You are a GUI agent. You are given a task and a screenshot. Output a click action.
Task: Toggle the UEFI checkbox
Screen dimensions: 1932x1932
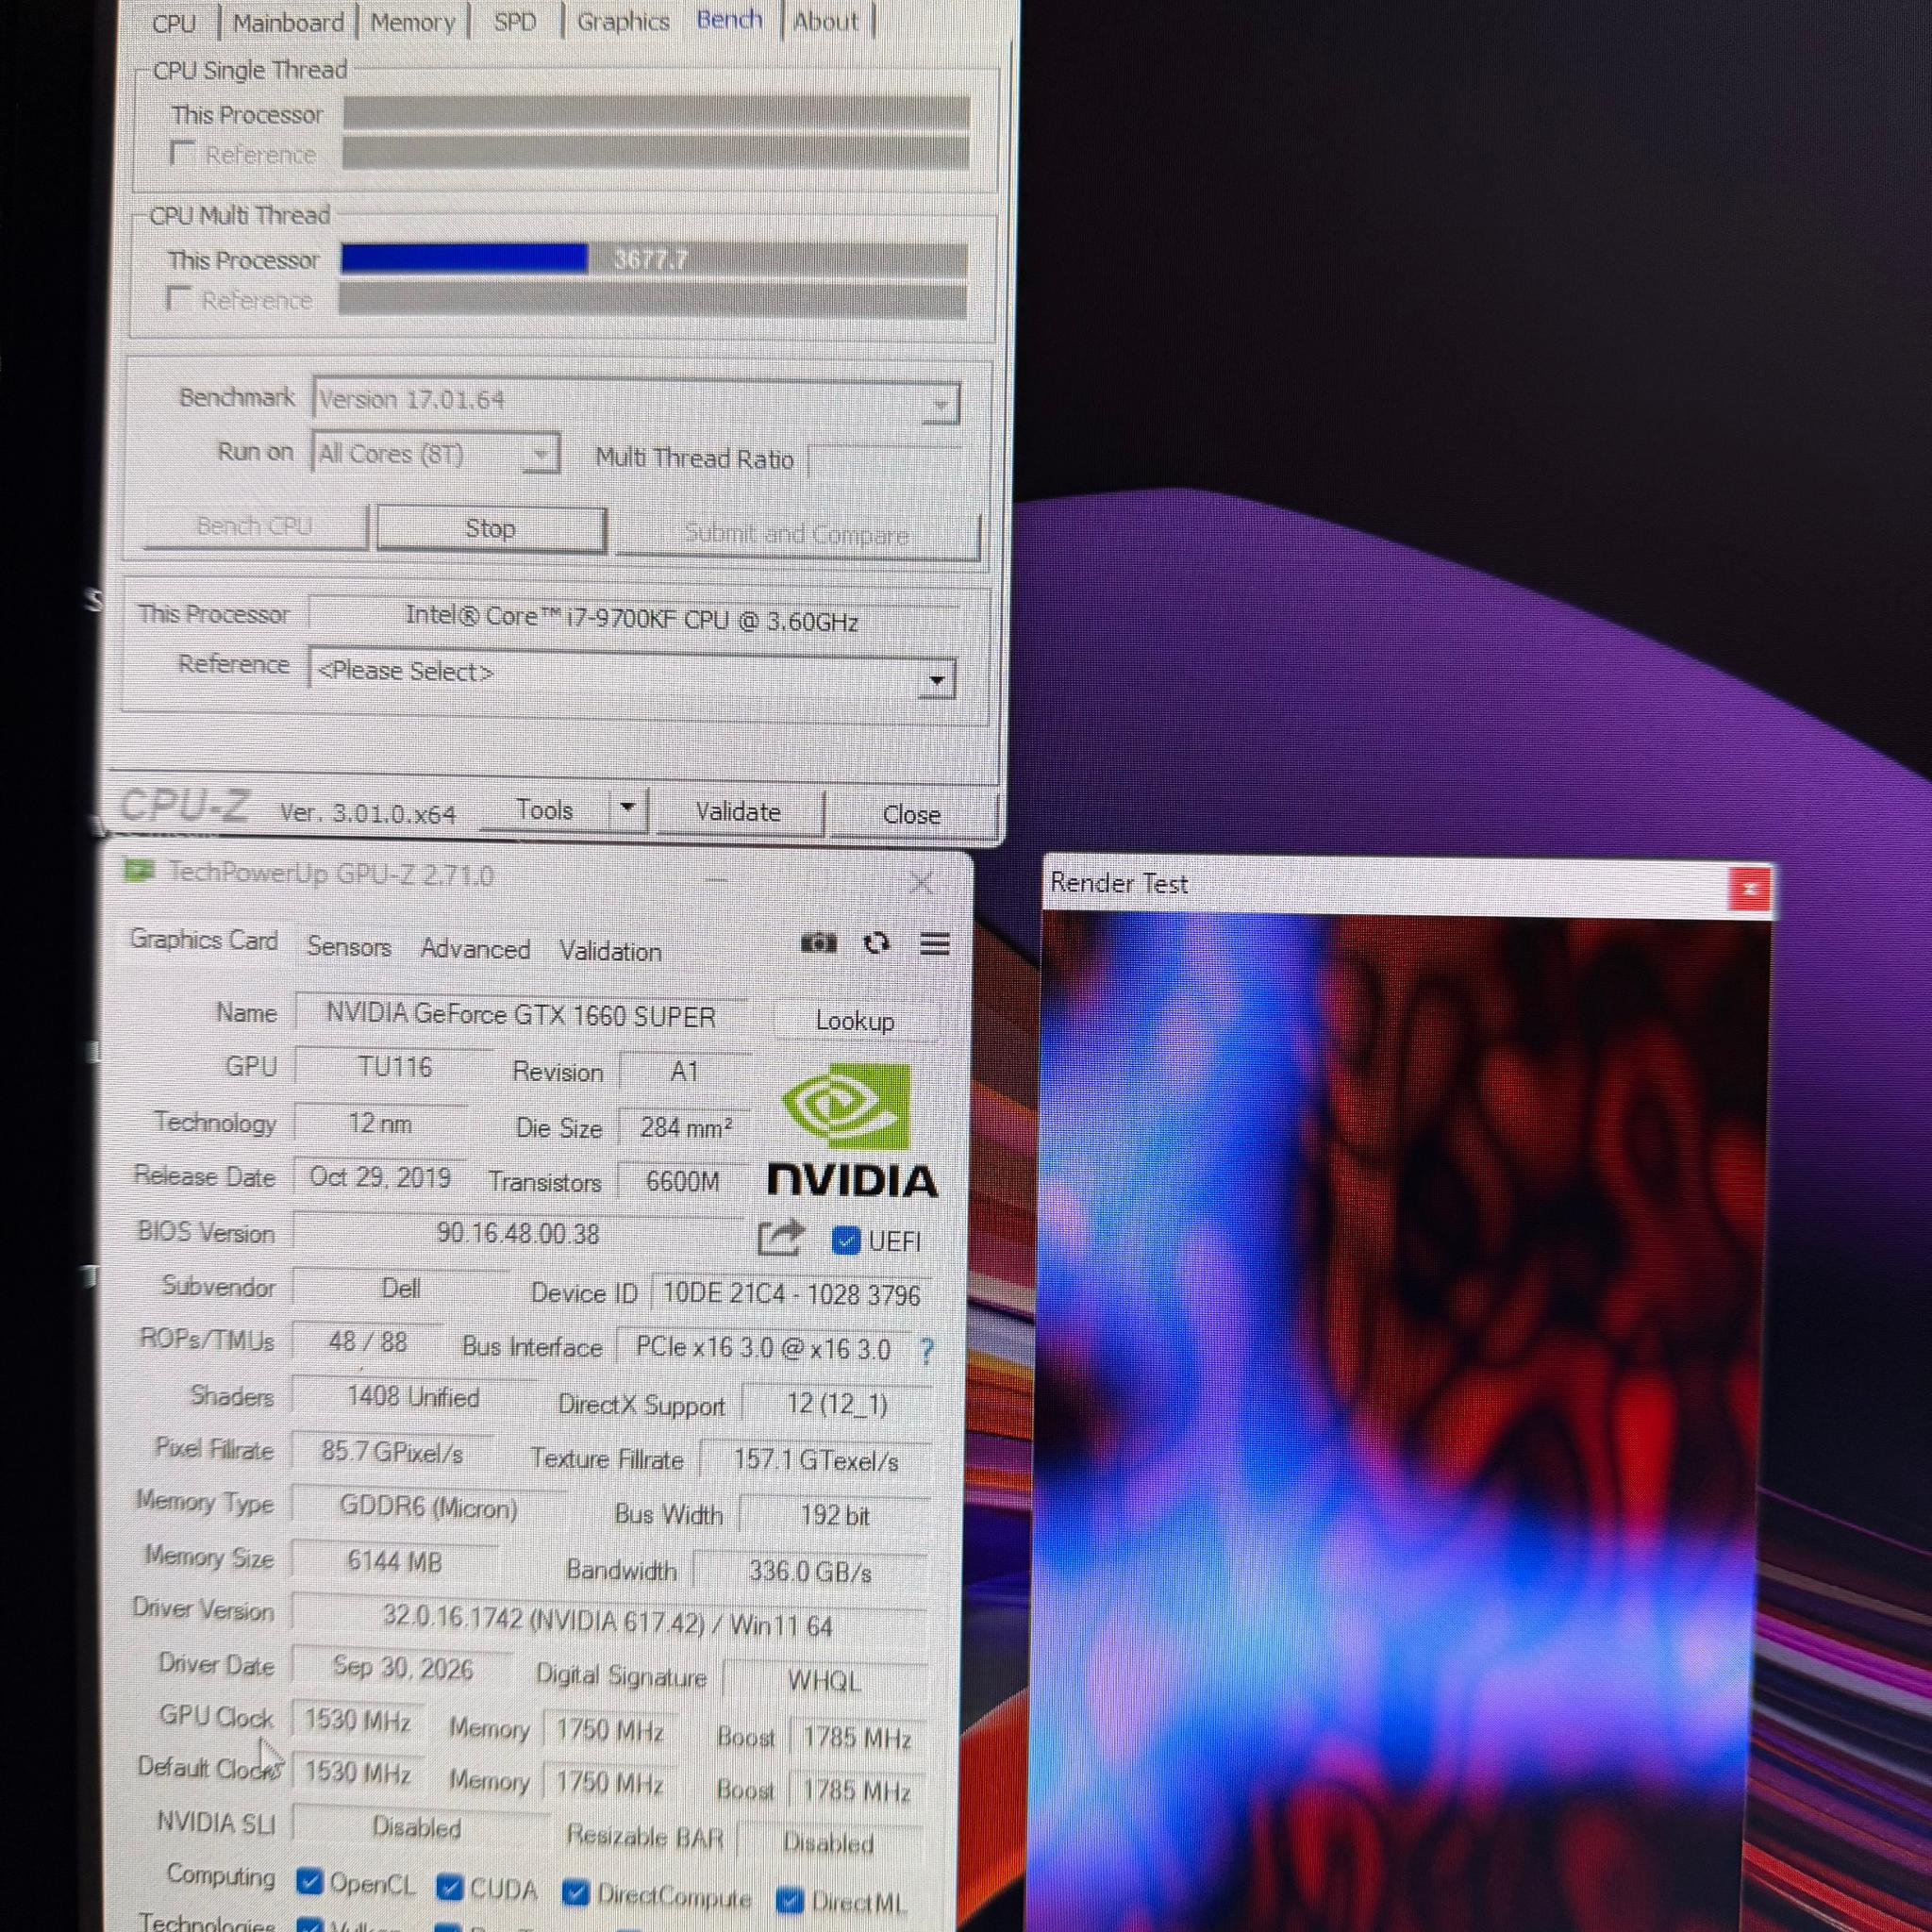point(846,1241)
